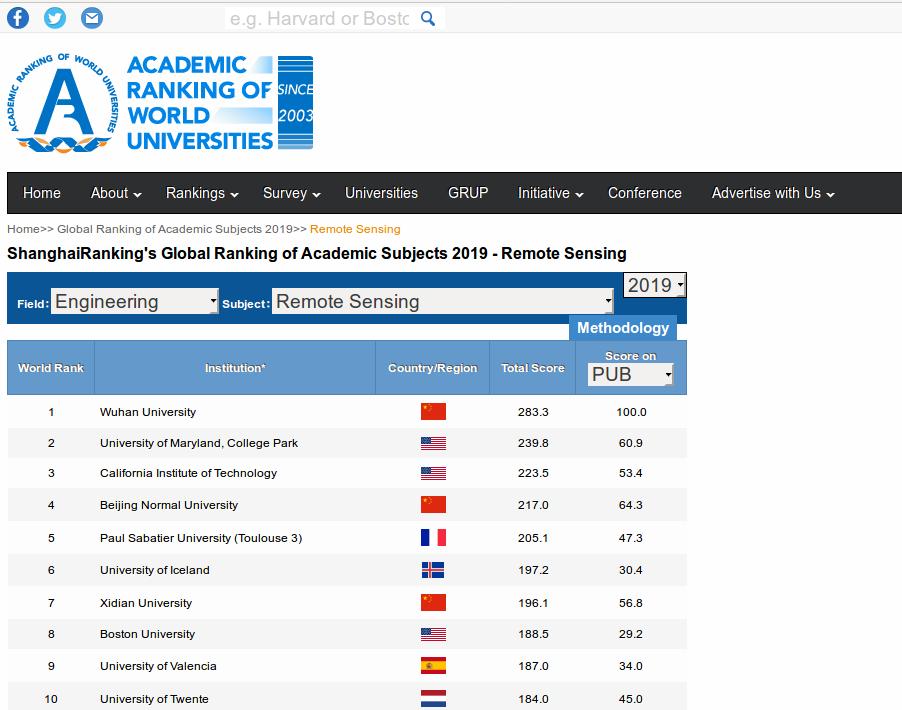Open University of Maryland, College Park link
902x710 pixels.
pyautogui.click(x=198, y=443)
